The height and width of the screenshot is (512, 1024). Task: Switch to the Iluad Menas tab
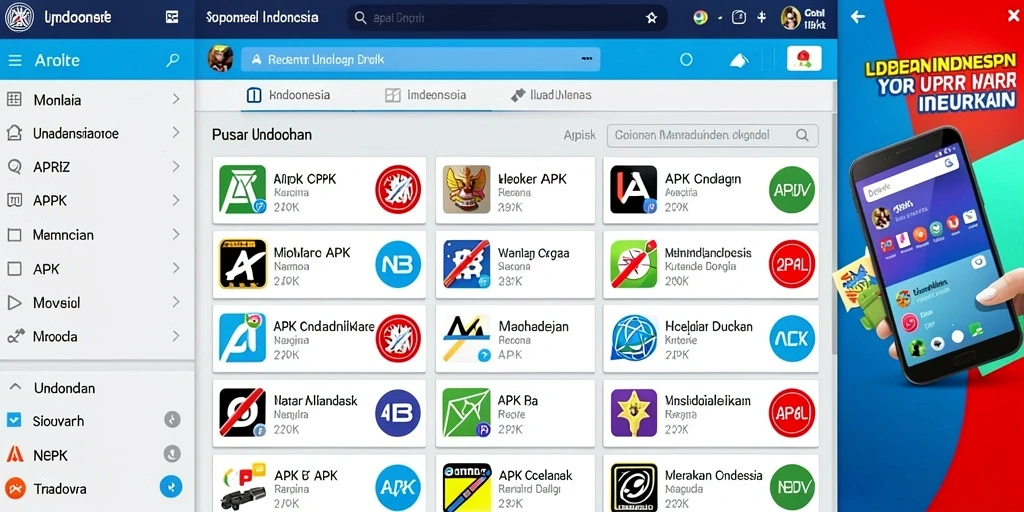click(x=551, y=95)
